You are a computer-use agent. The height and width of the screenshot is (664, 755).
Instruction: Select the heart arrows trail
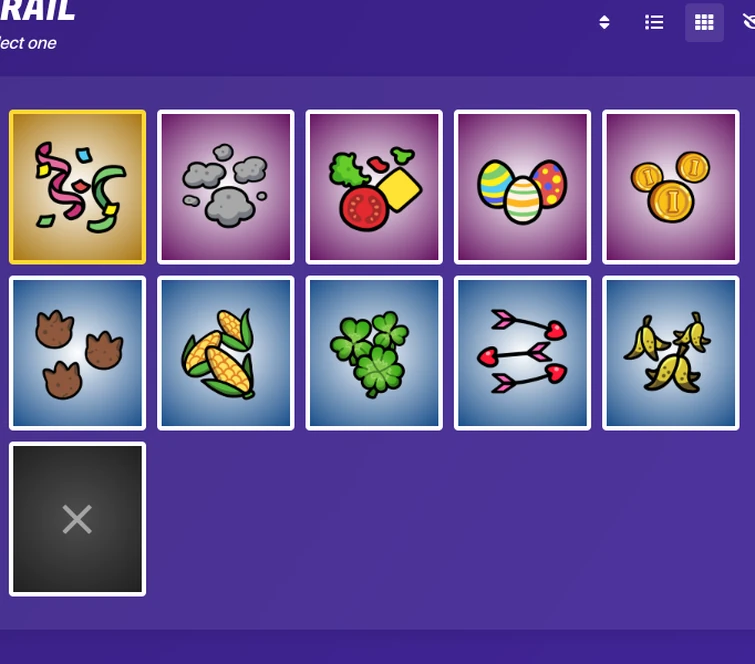pos(522,353)
